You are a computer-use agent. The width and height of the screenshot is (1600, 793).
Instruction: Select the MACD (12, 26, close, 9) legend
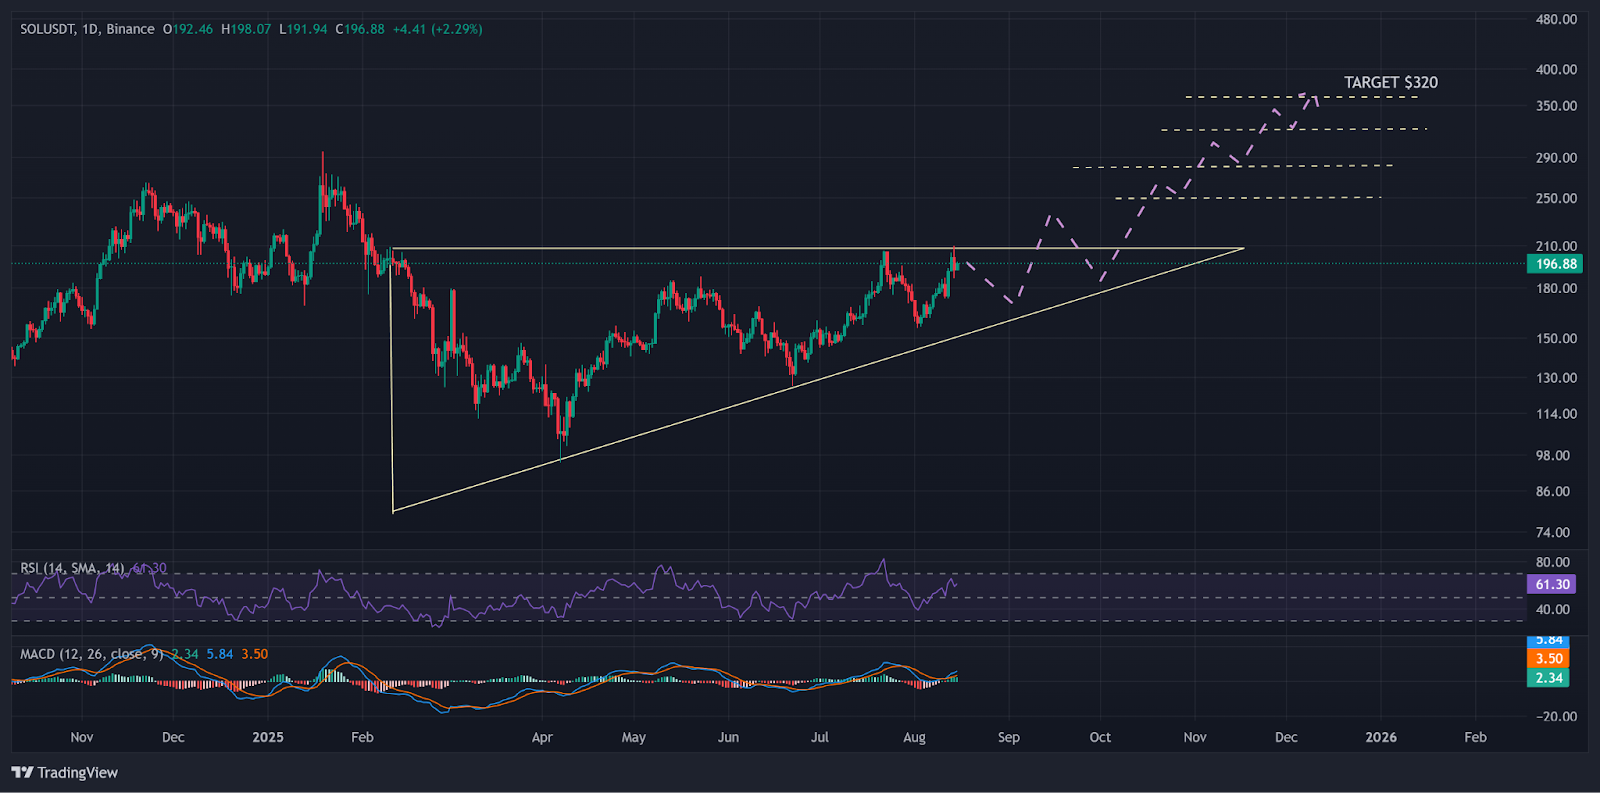pyautogui.click(x=92, y=654)
